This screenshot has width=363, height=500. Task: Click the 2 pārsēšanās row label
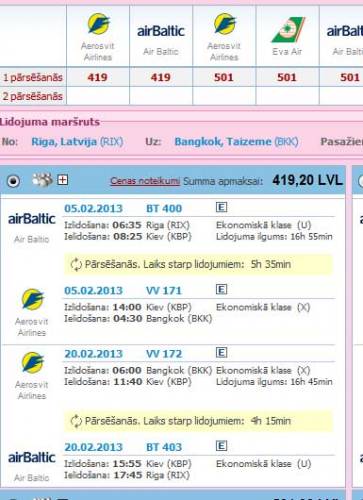(33, 96)
